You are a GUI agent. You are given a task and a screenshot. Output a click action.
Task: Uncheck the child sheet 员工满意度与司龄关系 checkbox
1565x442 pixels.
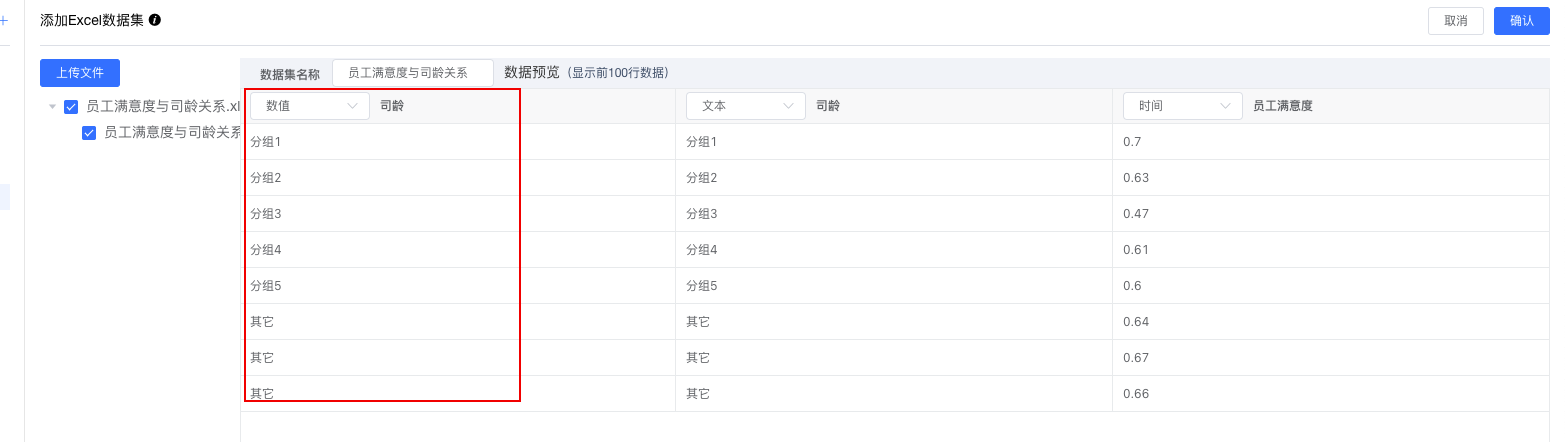pos(89,132)
